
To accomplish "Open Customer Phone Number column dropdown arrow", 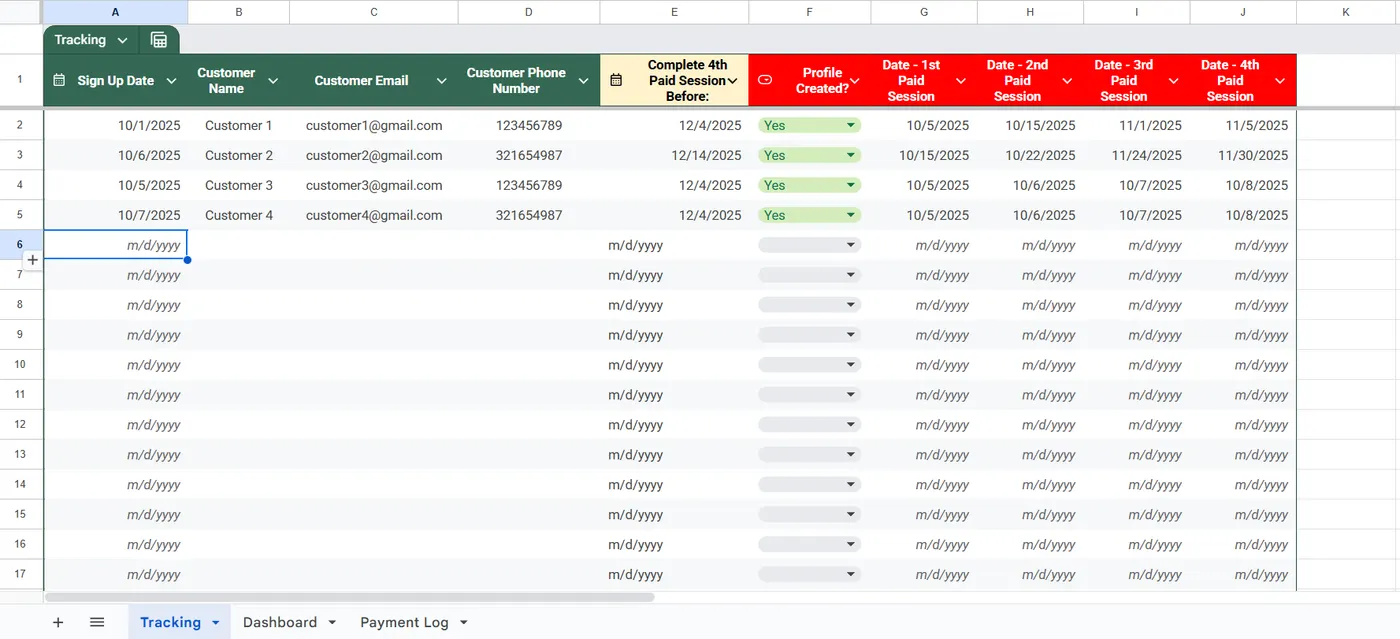I will click(584, 81).
